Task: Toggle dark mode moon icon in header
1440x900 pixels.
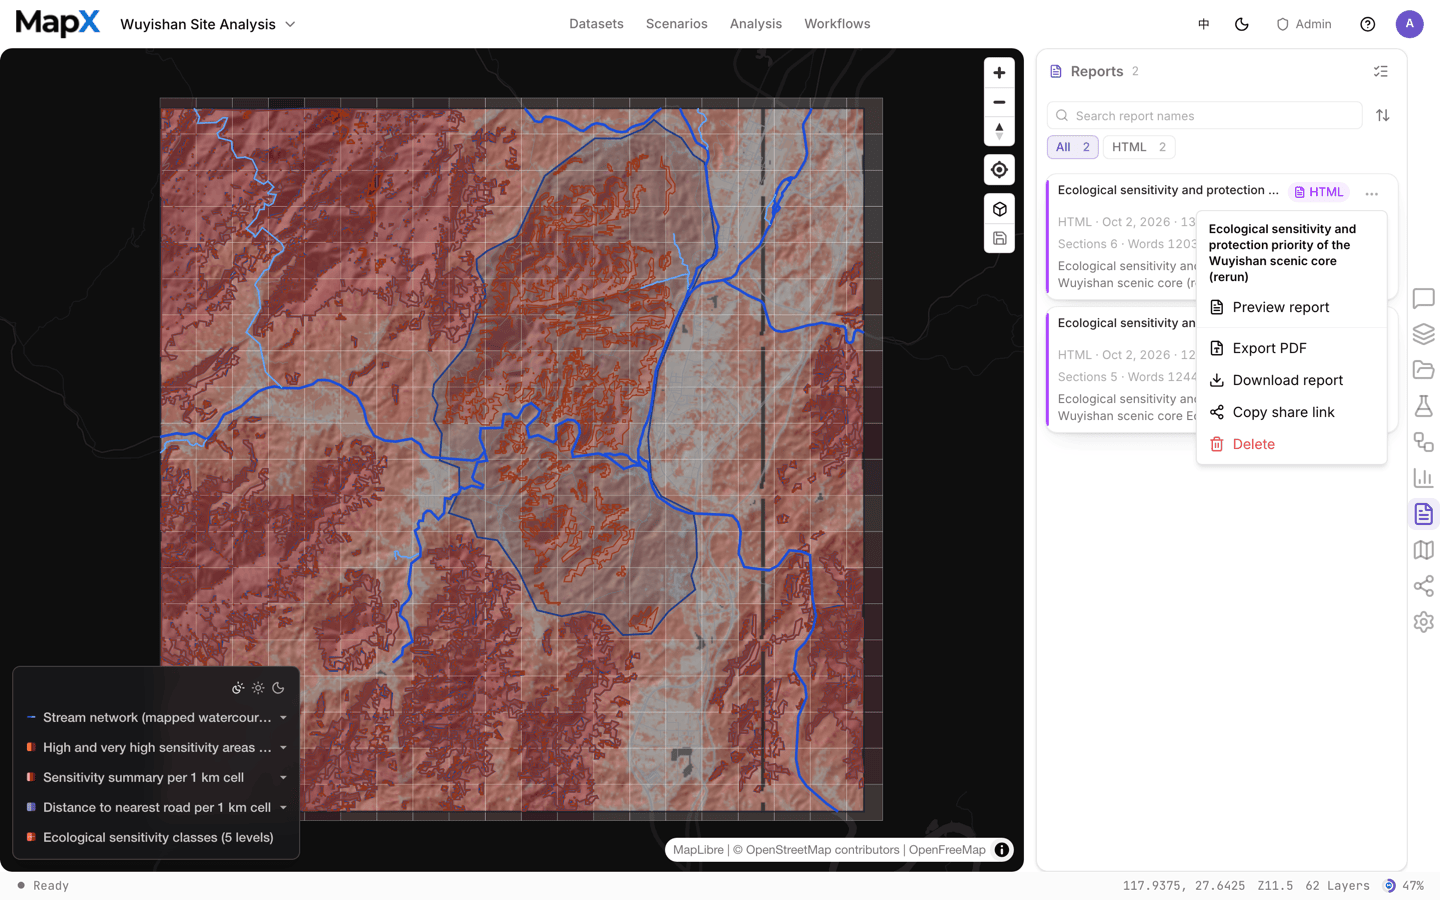Action: 1242,24
